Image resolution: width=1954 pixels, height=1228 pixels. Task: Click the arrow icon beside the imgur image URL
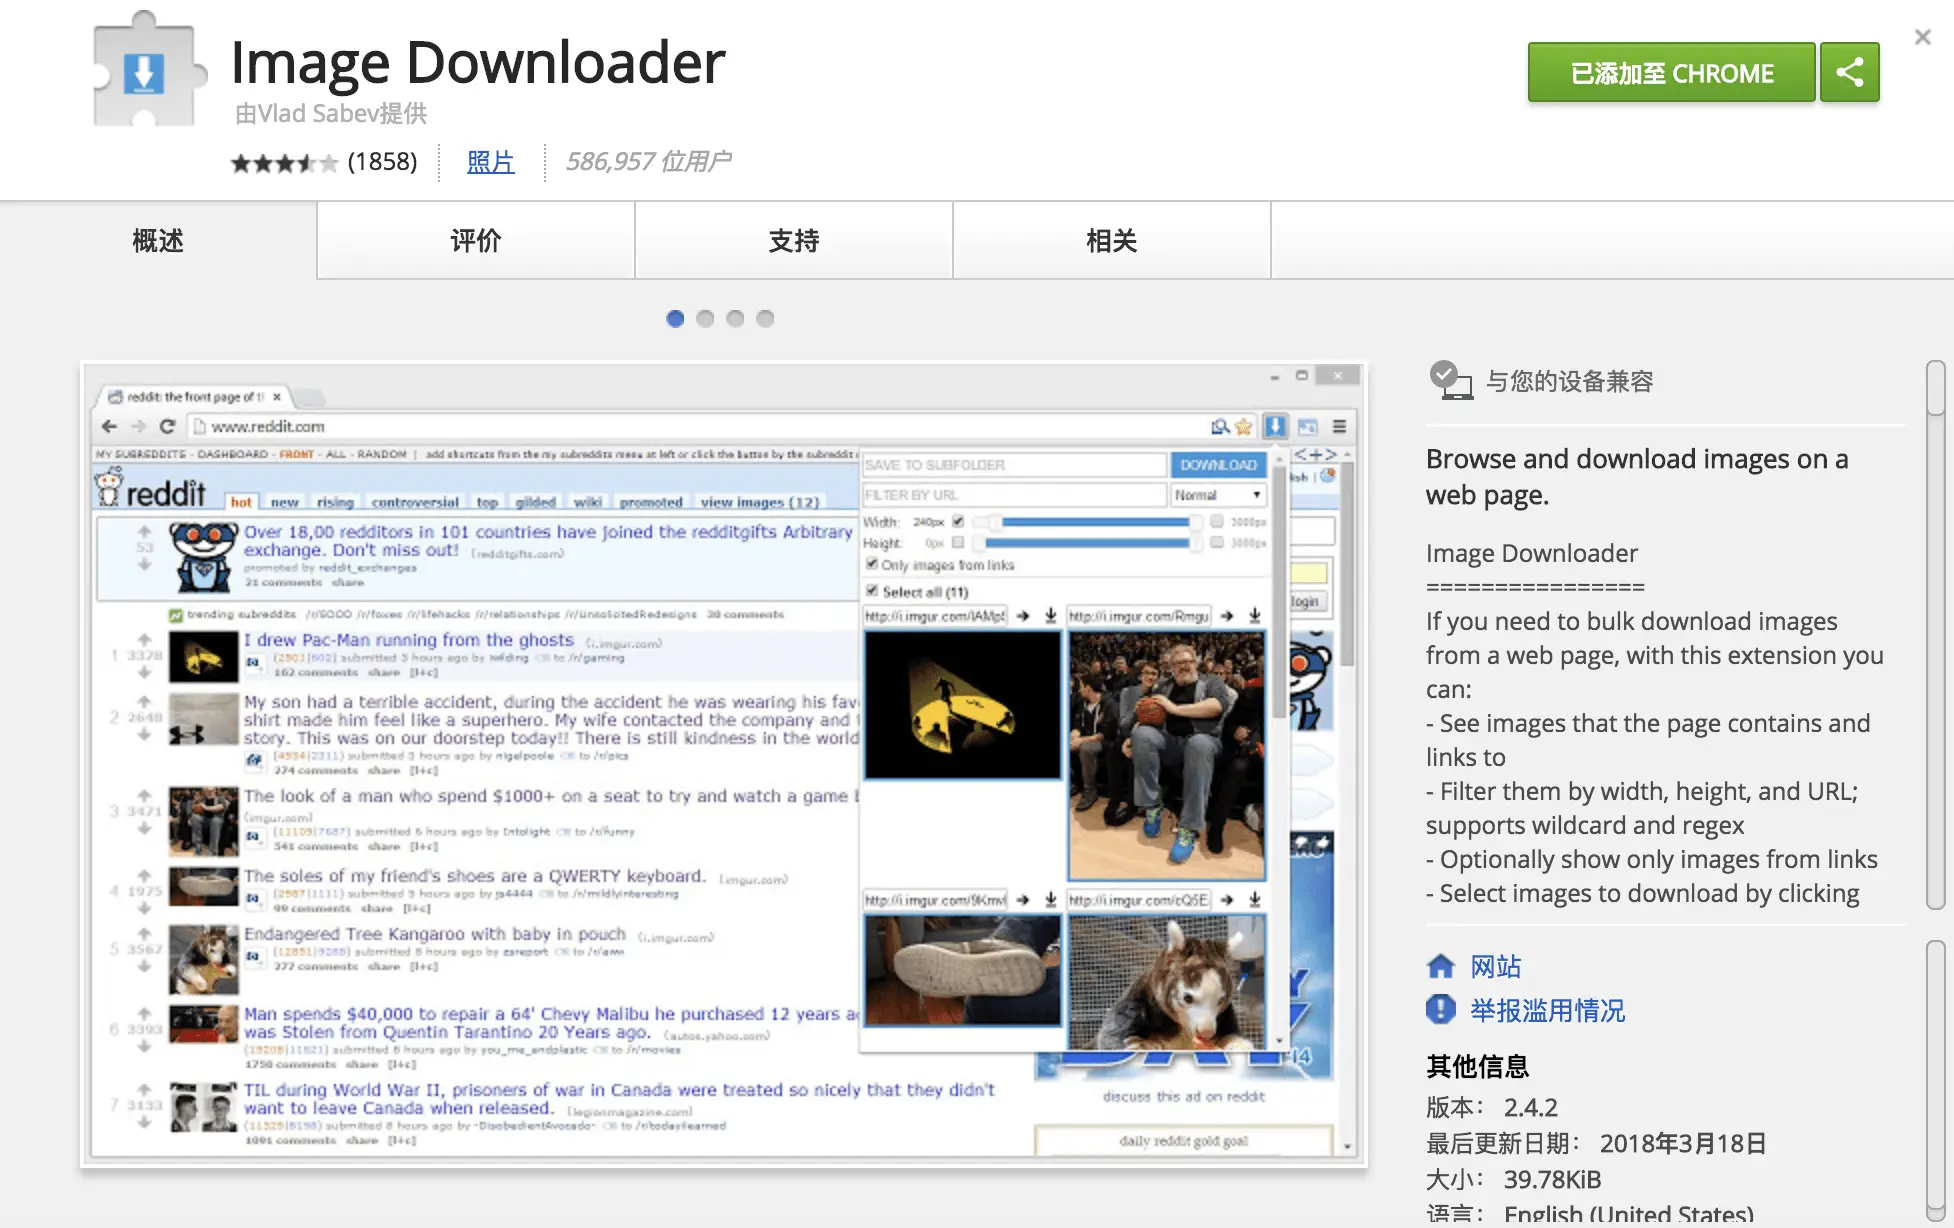pos(1023,617)
